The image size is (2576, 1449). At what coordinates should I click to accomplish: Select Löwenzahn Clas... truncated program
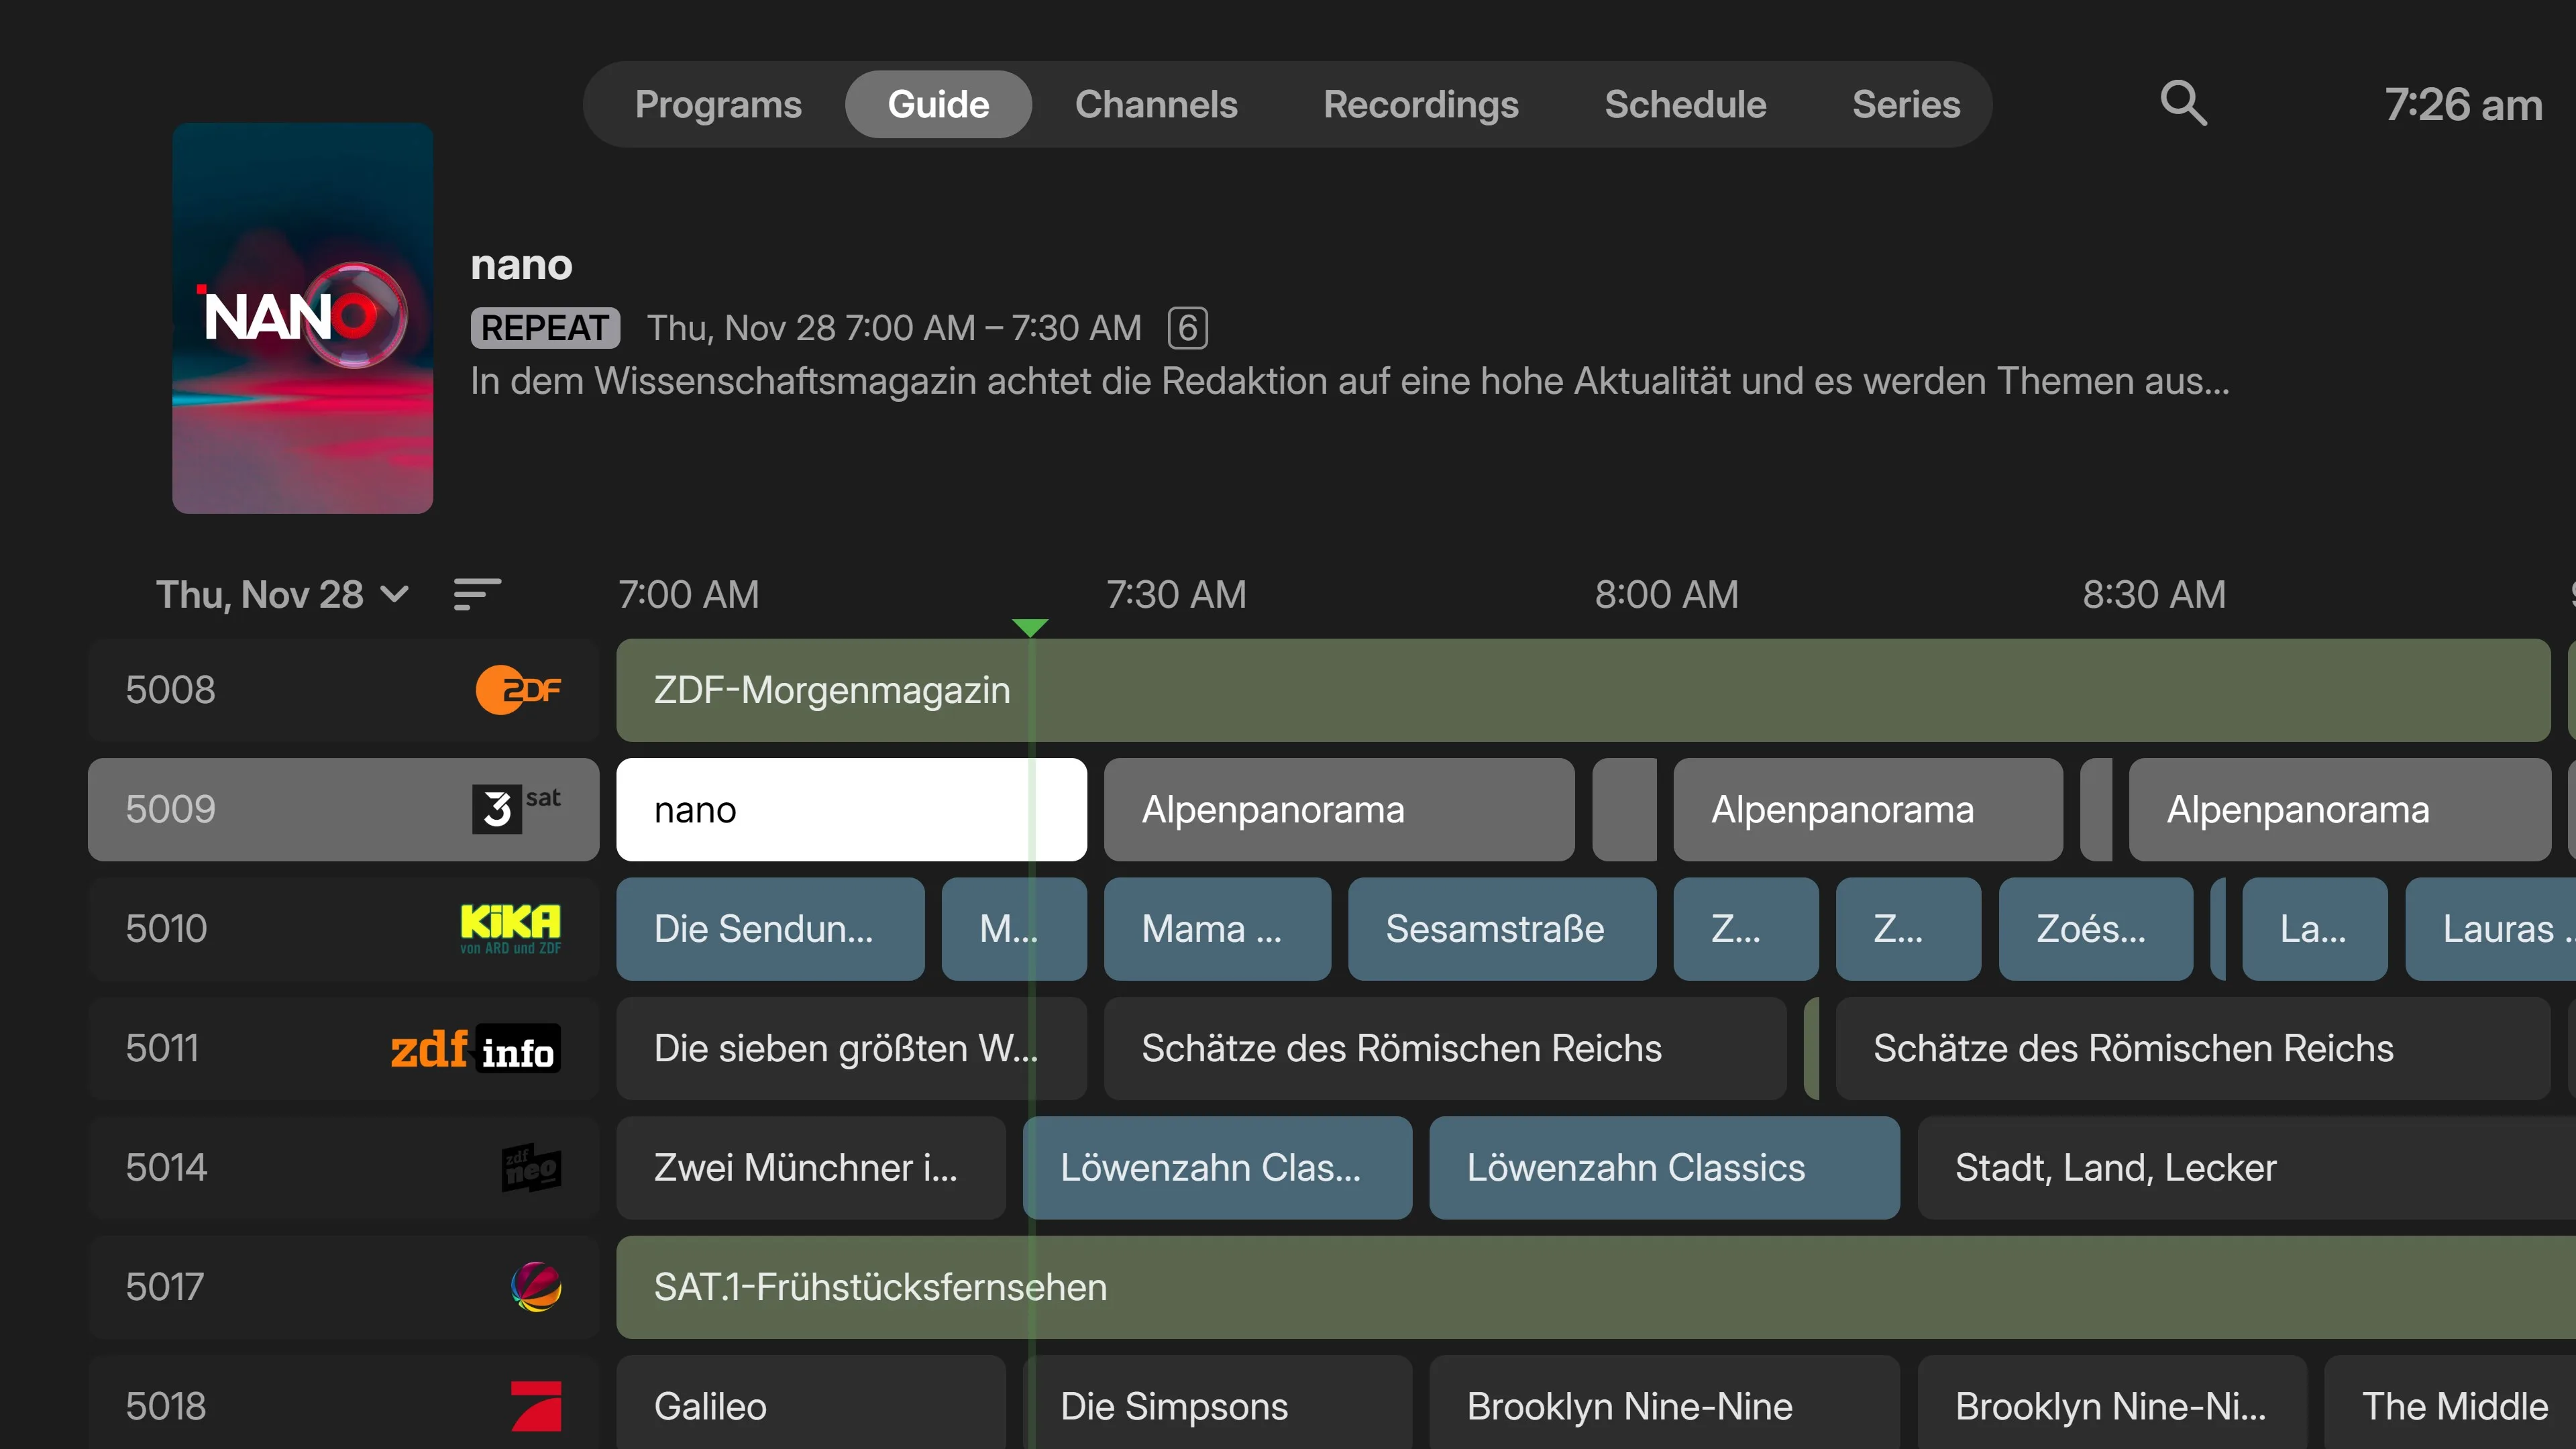click(x=1218, y=1167)
